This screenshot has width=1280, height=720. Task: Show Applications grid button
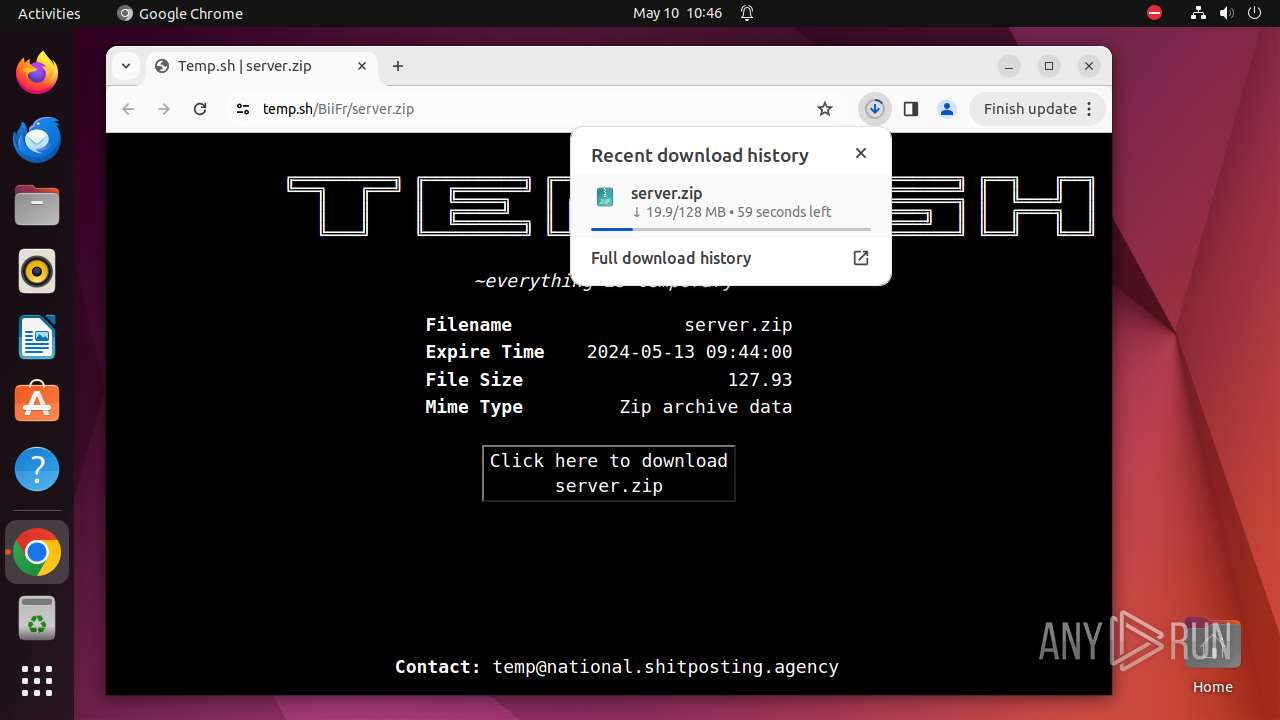point(37,681)
